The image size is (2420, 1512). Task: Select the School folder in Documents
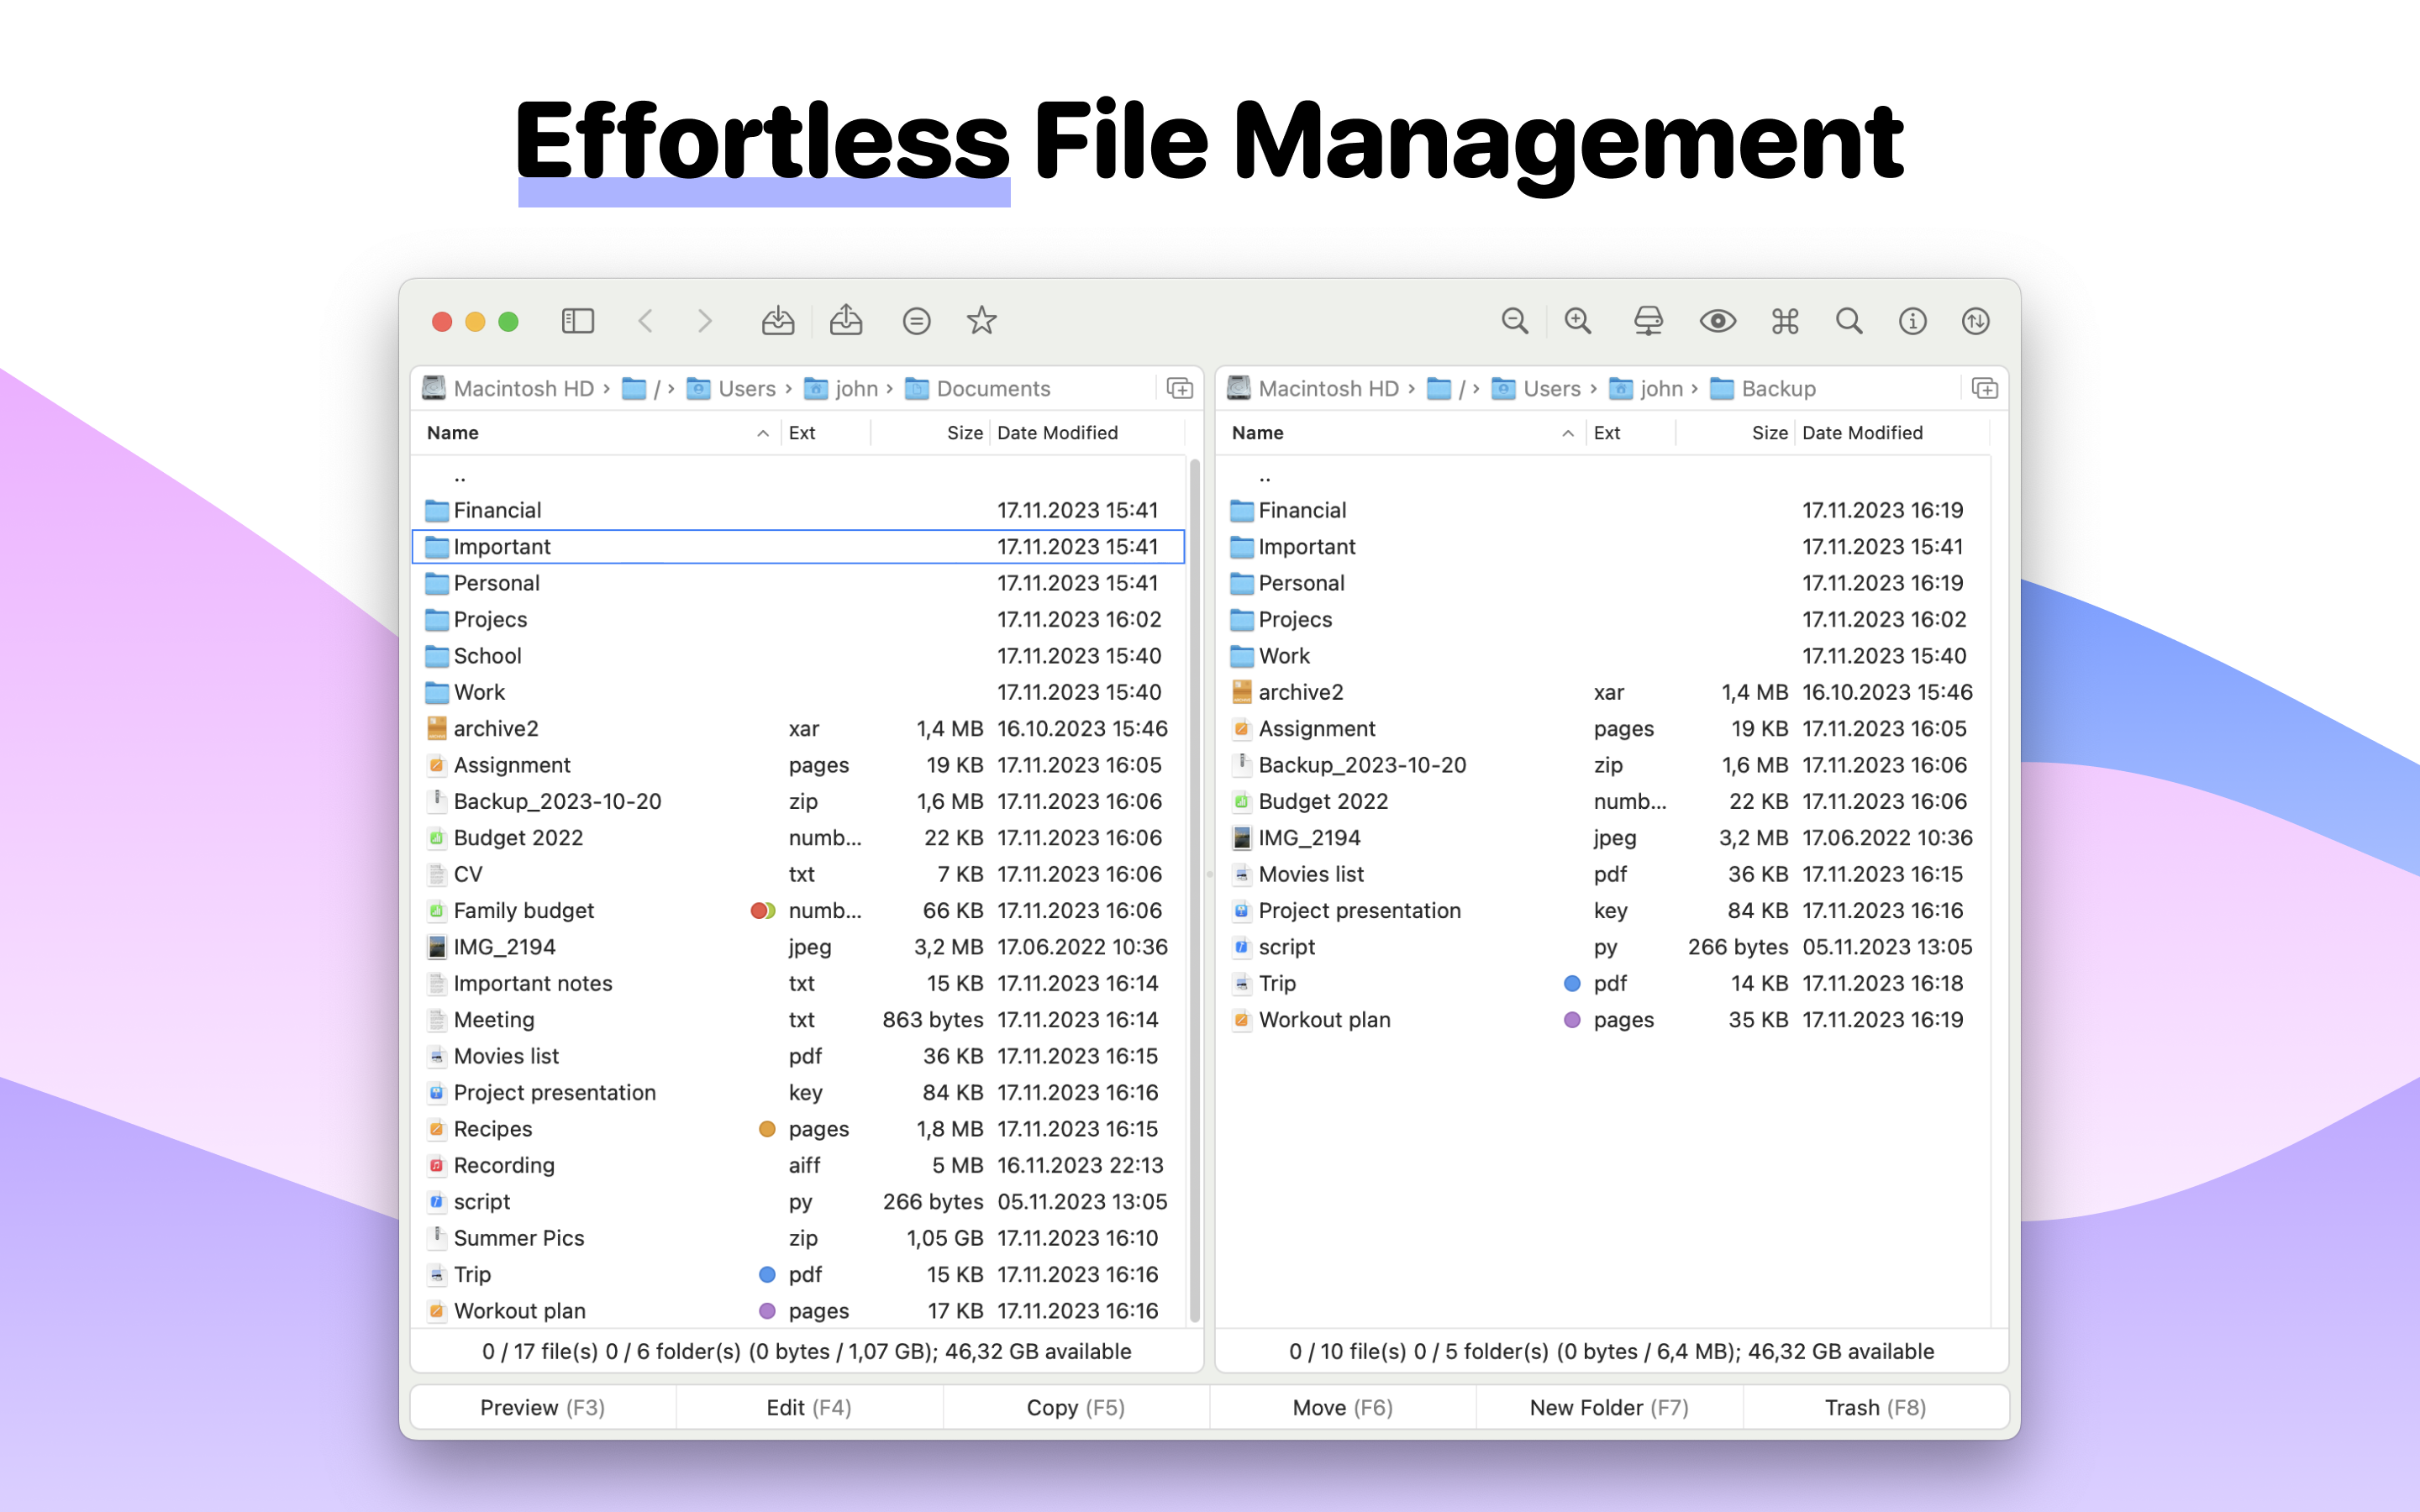coord(487,656)
